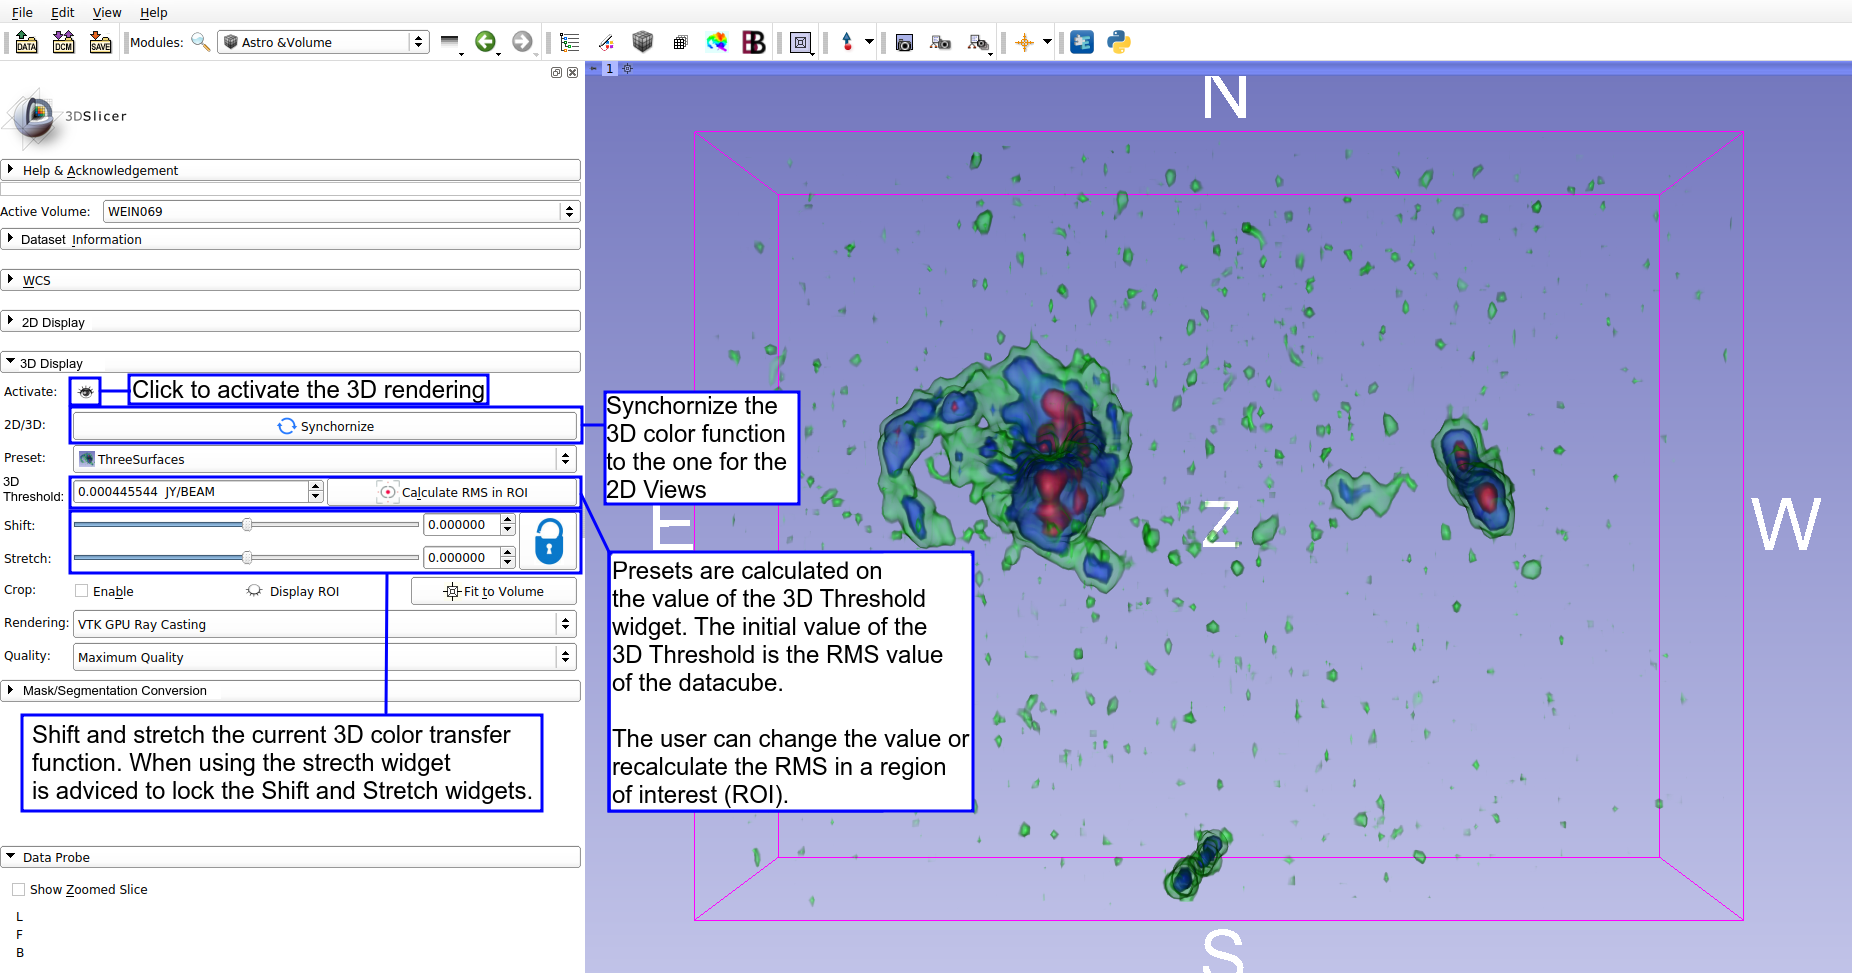This screenshot has height=973, width=1852.
Task: Click the SAVE scene icon
Action: 100,42
